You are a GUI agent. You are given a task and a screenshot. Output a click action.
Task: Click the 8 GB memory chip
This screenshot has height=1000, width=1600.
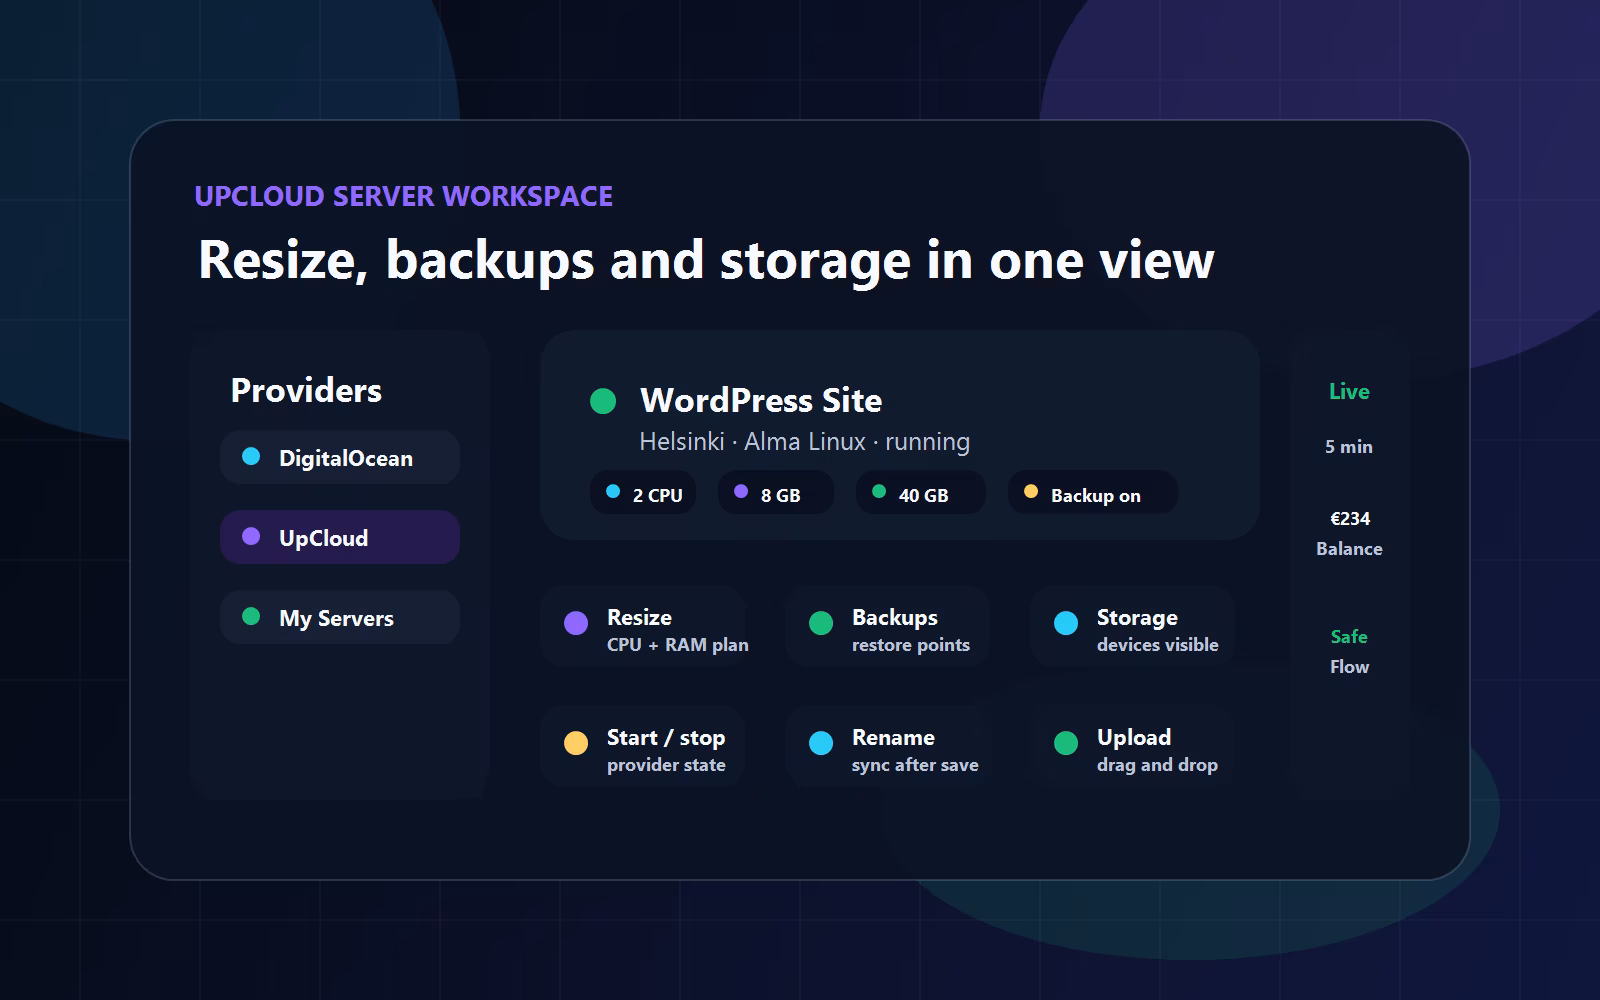coord(776,493)
